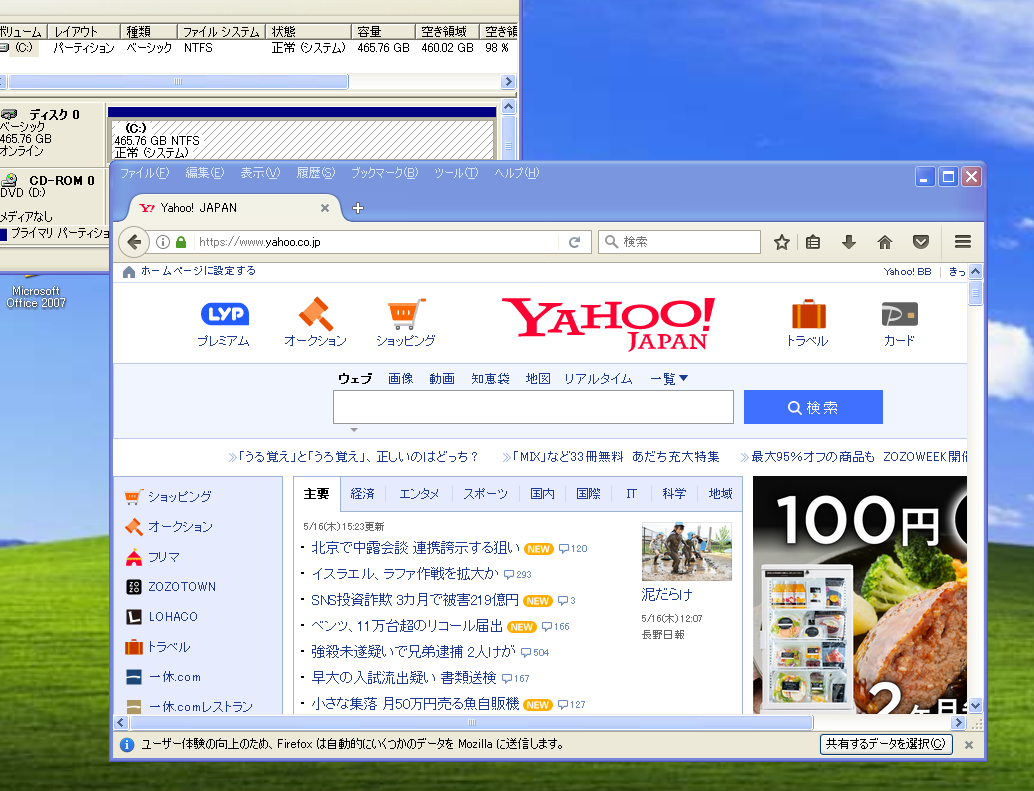
Task: Select the 知恵袋 search category
Action: click(x=490, y=378)
